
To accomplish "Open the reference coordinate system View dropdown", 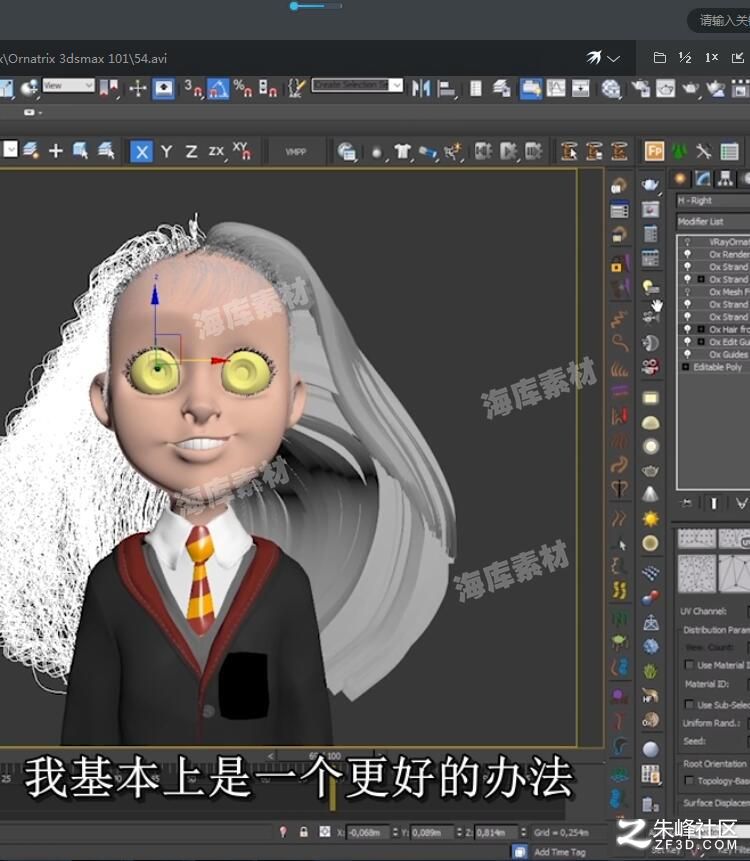I will [x=68, y=86].
